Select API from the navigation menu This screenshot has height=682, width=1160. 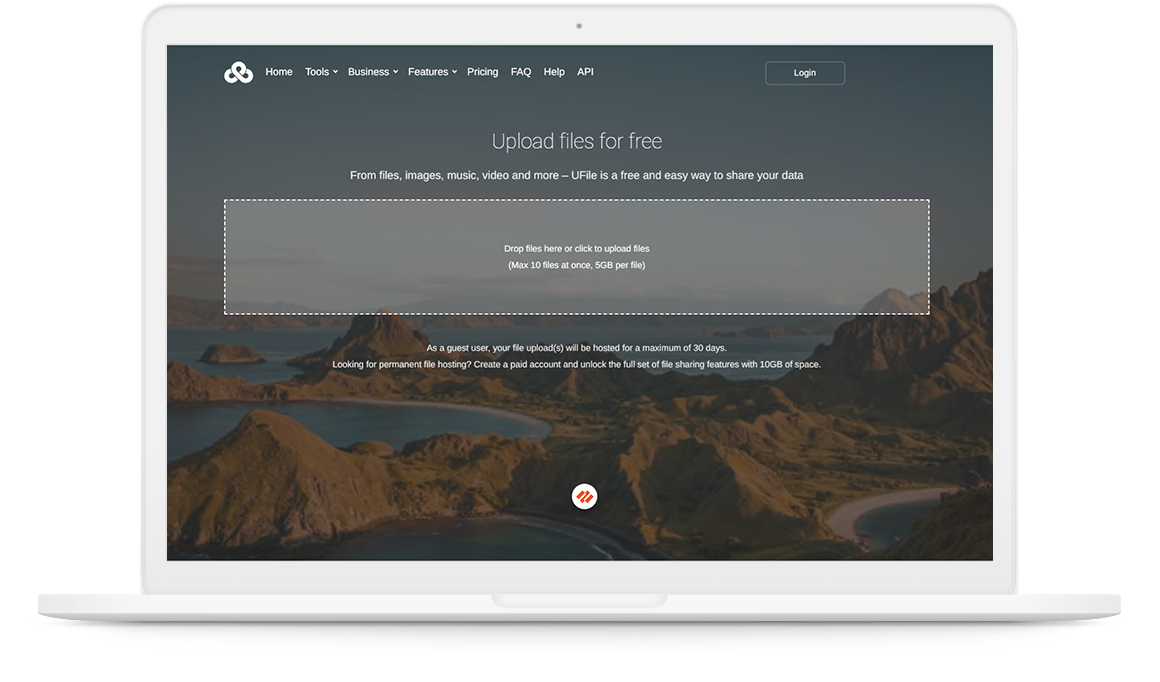[x=585, y=71]
